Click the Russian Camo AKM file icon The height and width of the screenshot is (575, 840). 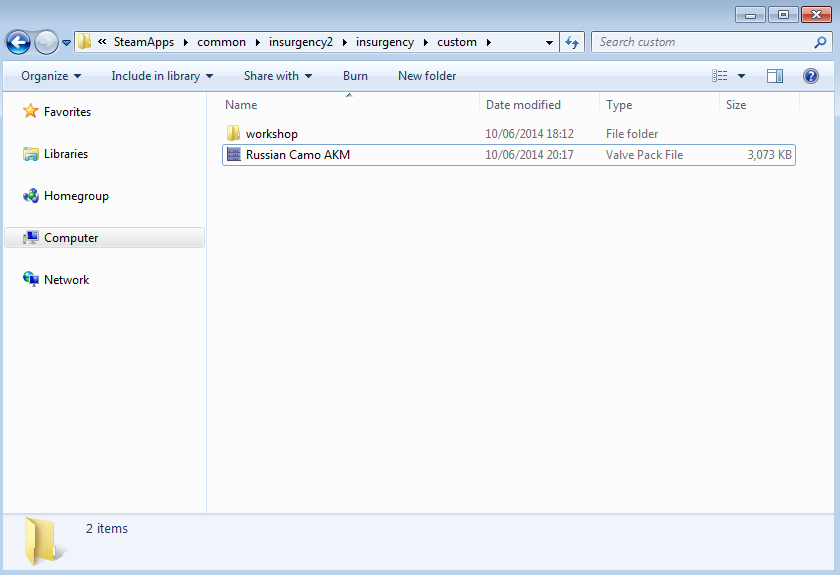pyautogui.click(x=234, y=154)
